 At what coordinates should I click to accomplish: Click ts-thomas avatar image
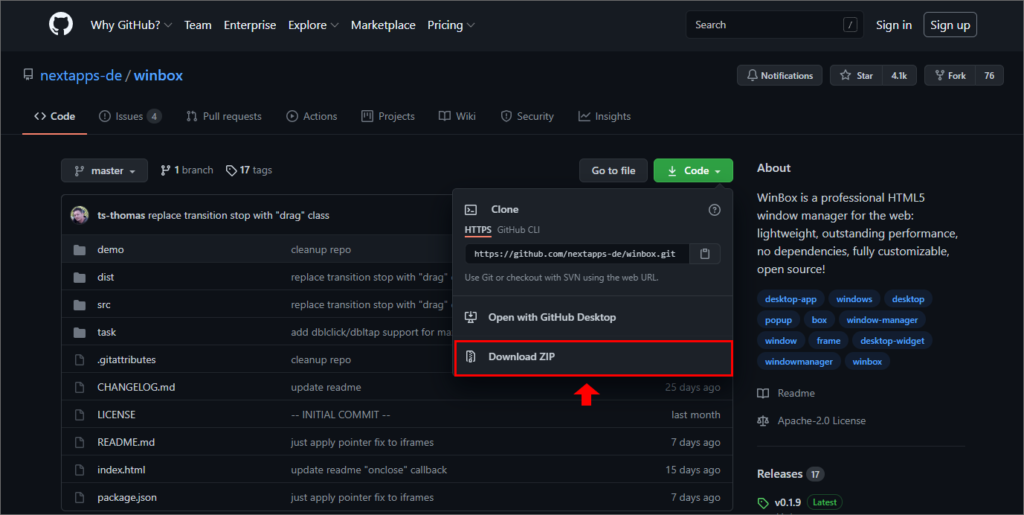pos(80,215)
